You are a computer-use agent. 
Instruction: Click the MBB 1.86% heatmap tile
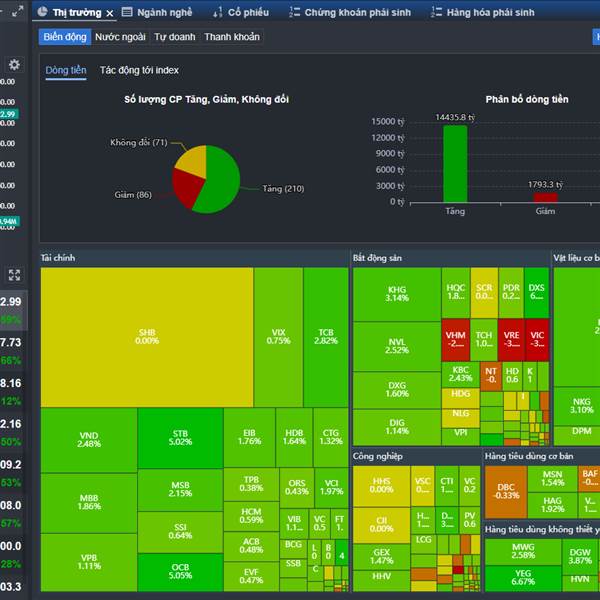pyautogui.click(x=89, y=503)
